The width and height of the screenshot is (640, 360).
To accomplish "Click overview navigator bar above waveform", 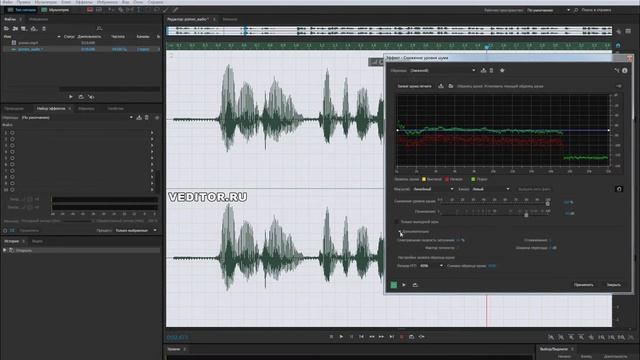I will (x=389, y=31).
